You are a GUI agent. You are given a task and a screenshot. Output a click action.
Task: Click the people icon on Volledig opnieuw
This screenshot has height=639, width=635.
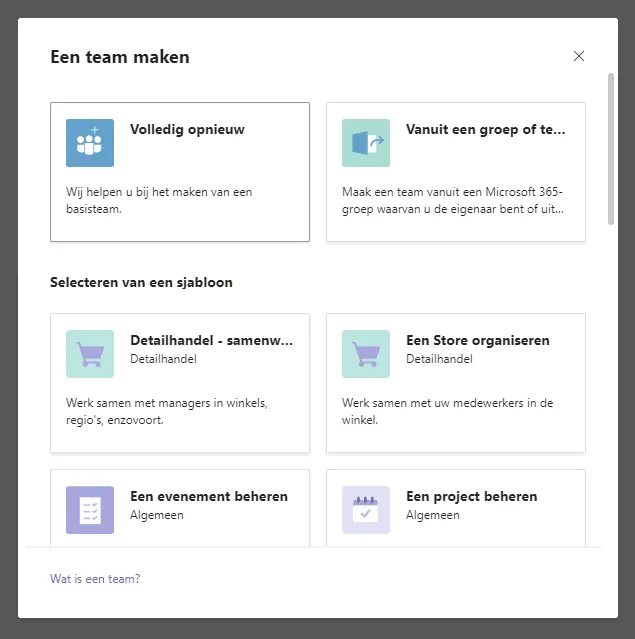click(x=90, y=143)
